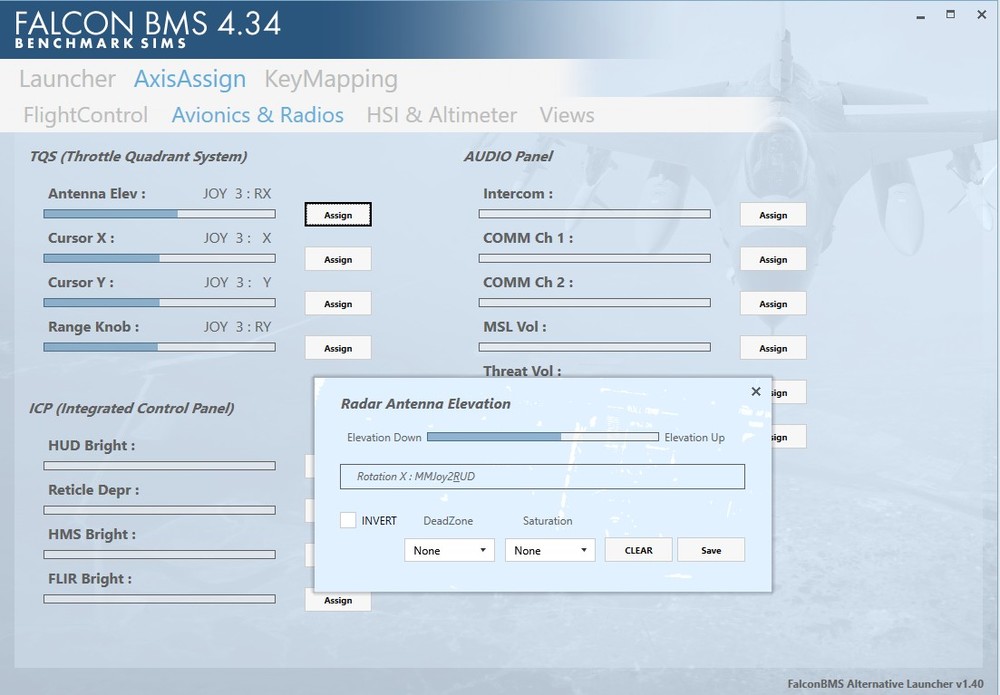Open the Views sub-tab

coord(567,115)
